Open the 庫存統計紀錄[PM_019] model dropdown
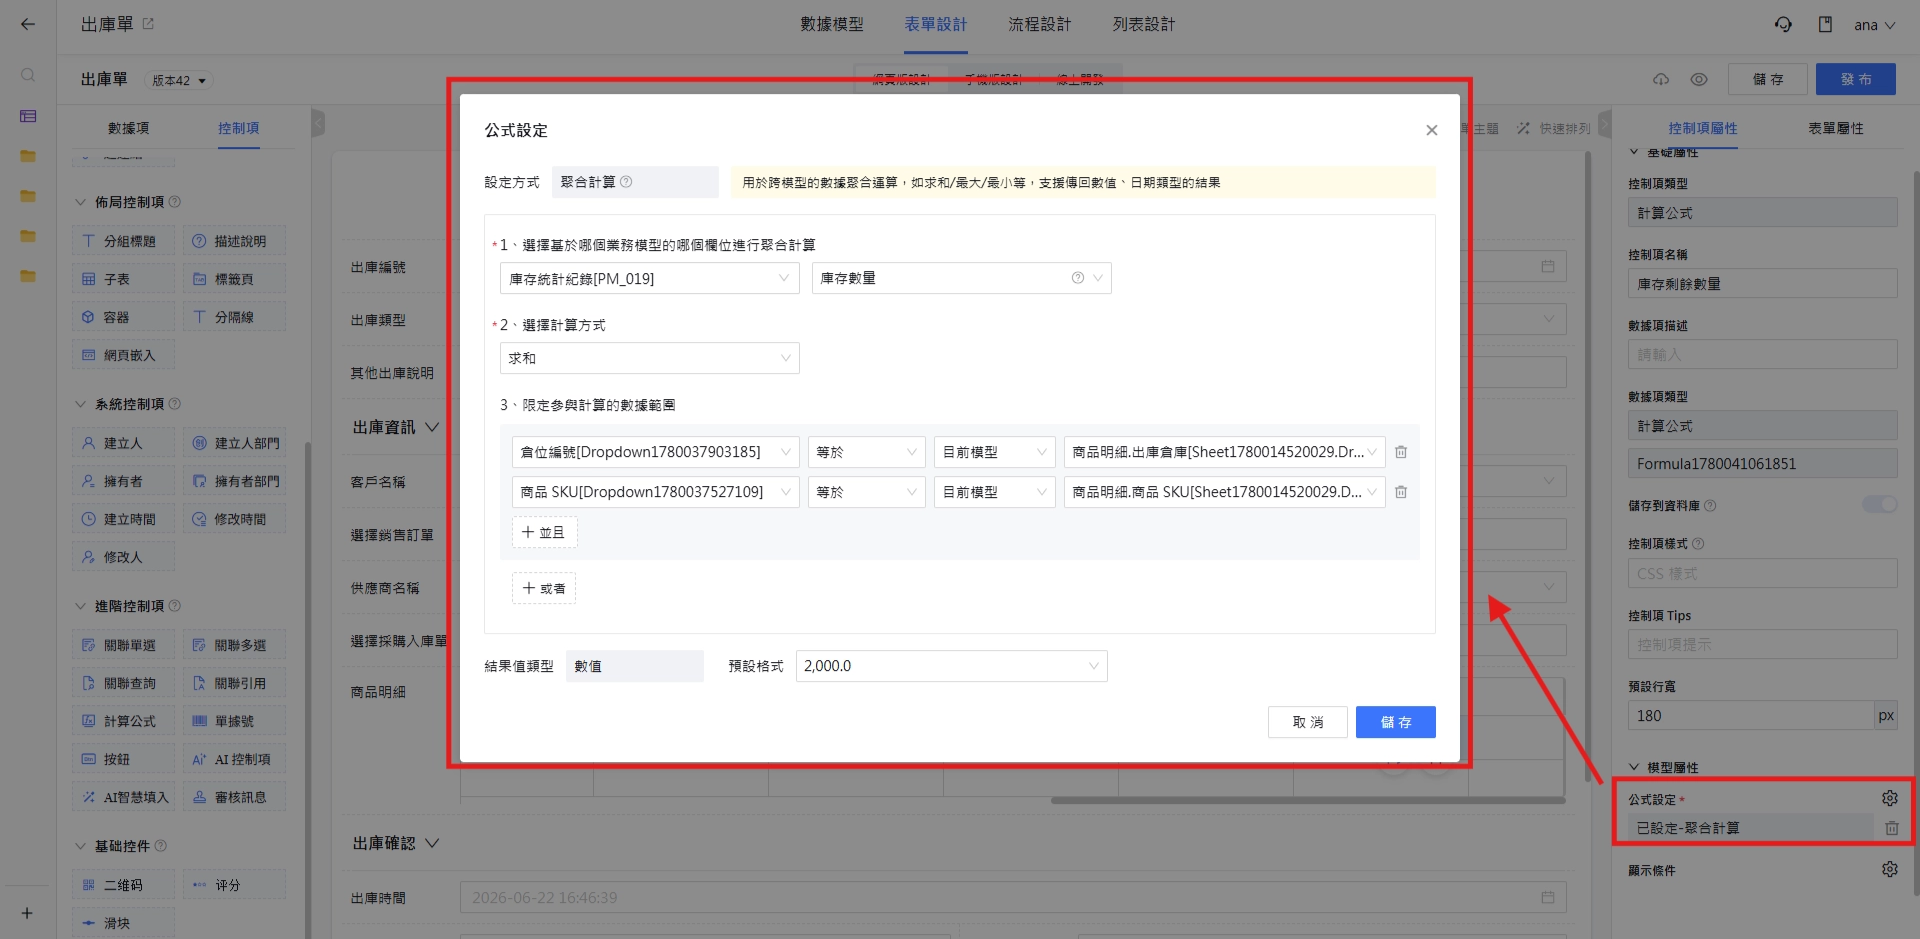 point(650,278)
